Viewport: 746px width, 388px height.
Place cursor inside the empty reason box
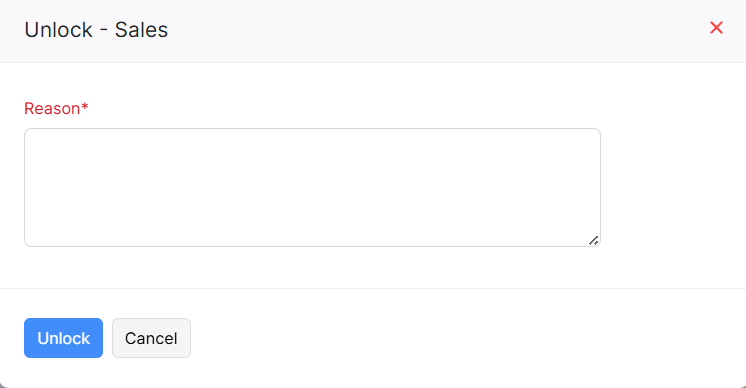[x=313, y=187]
